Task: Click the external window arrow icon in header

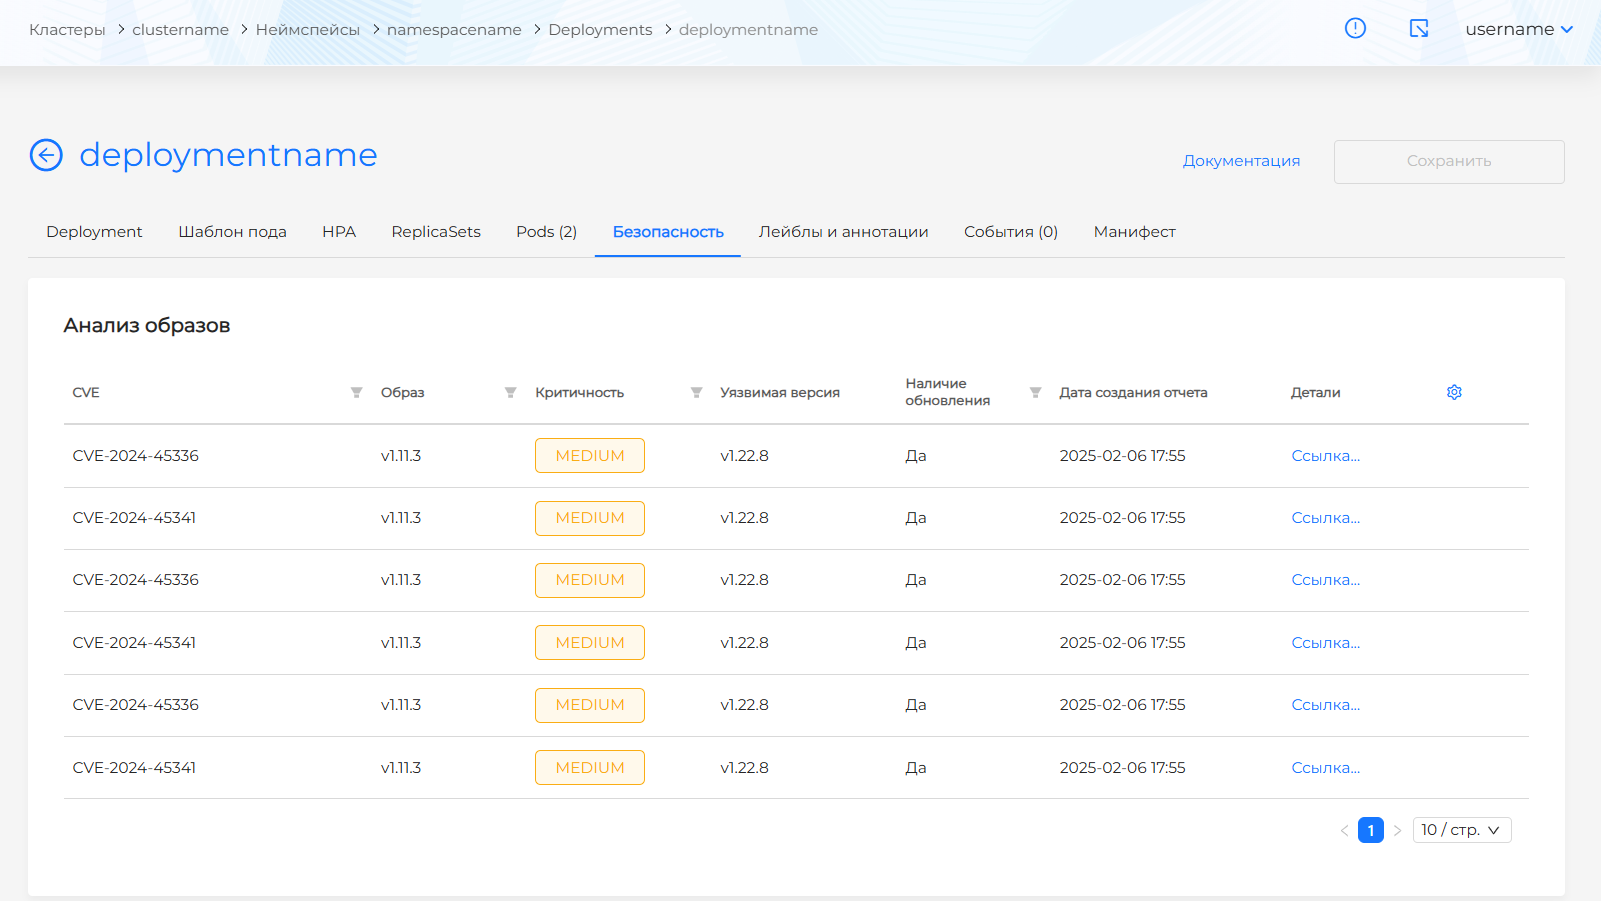Action: (1418, 28)
